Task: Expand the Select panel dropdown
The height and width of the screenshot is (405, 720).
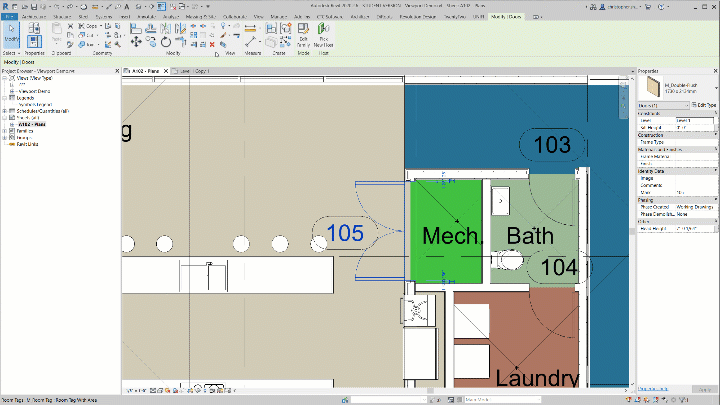Action: tap(11, 53)
